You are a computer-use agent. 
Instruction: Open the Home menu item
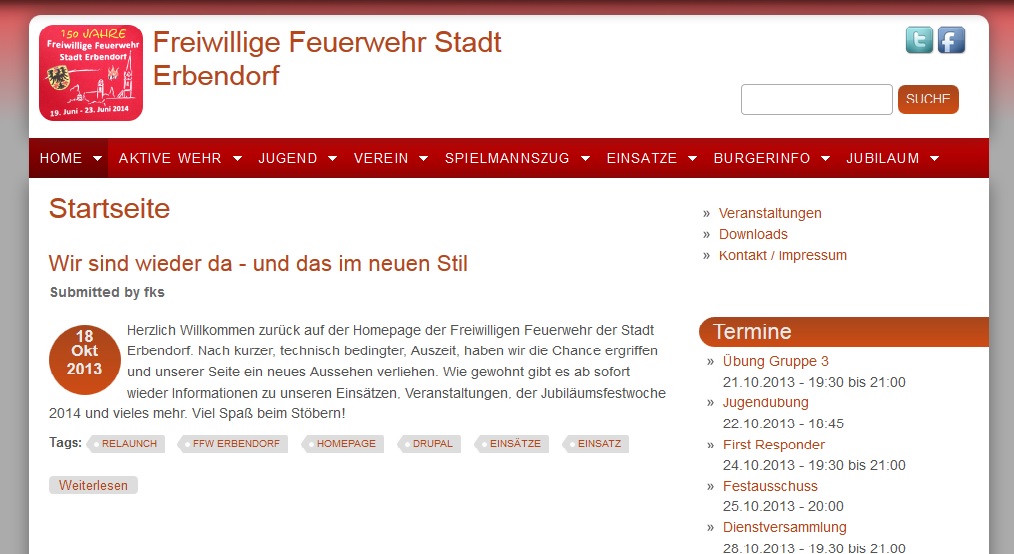click(x=61, y=158)
